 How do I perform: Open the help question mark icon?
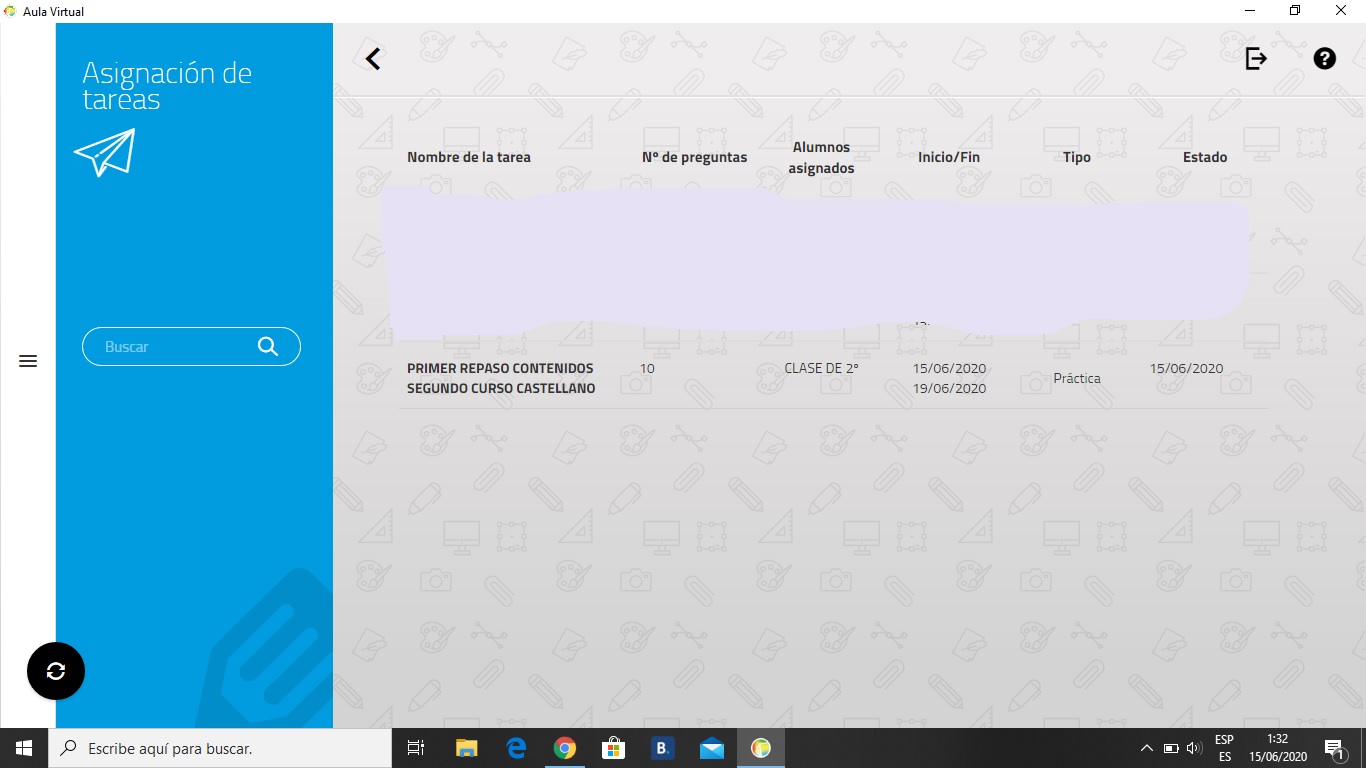1324,59
